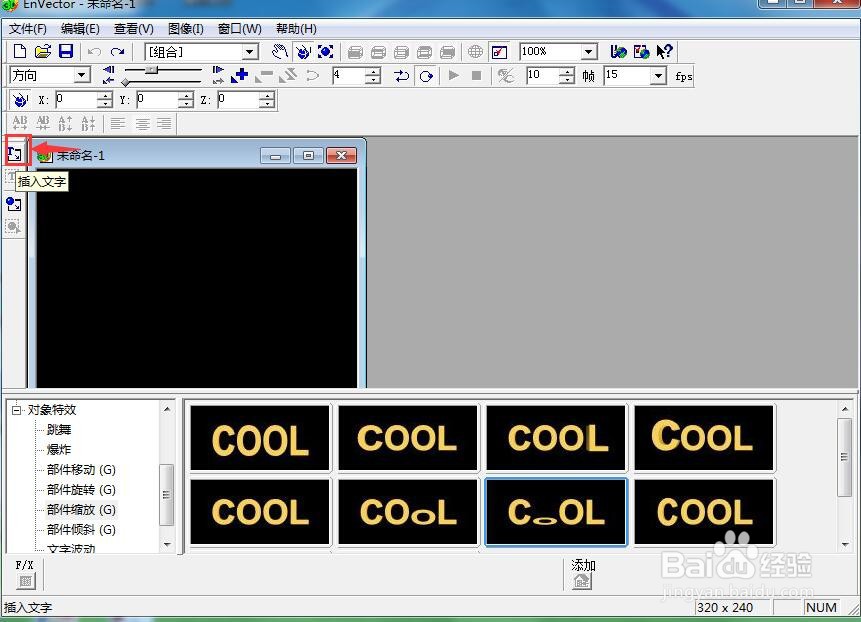861x622 pixels.
Task: Select 部件缩放 (G) effect
Action: 81,509
